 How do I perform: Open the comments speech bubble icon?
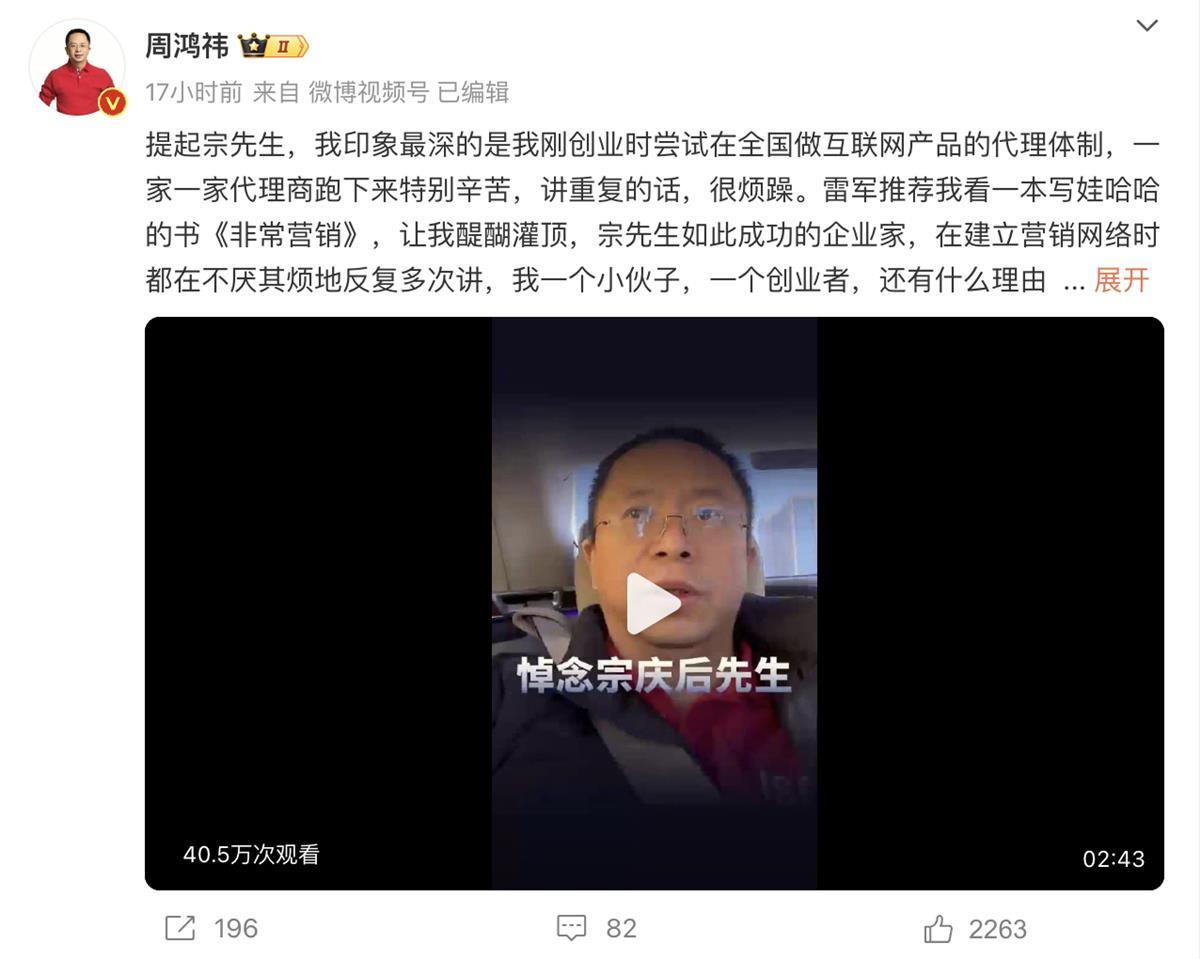coord(571,929)
